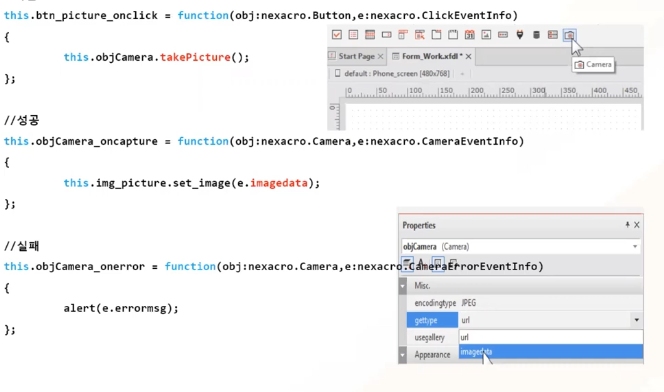The image size is (664, 392).
Task: Pin the Properties panel
Action: click(627, 225)
